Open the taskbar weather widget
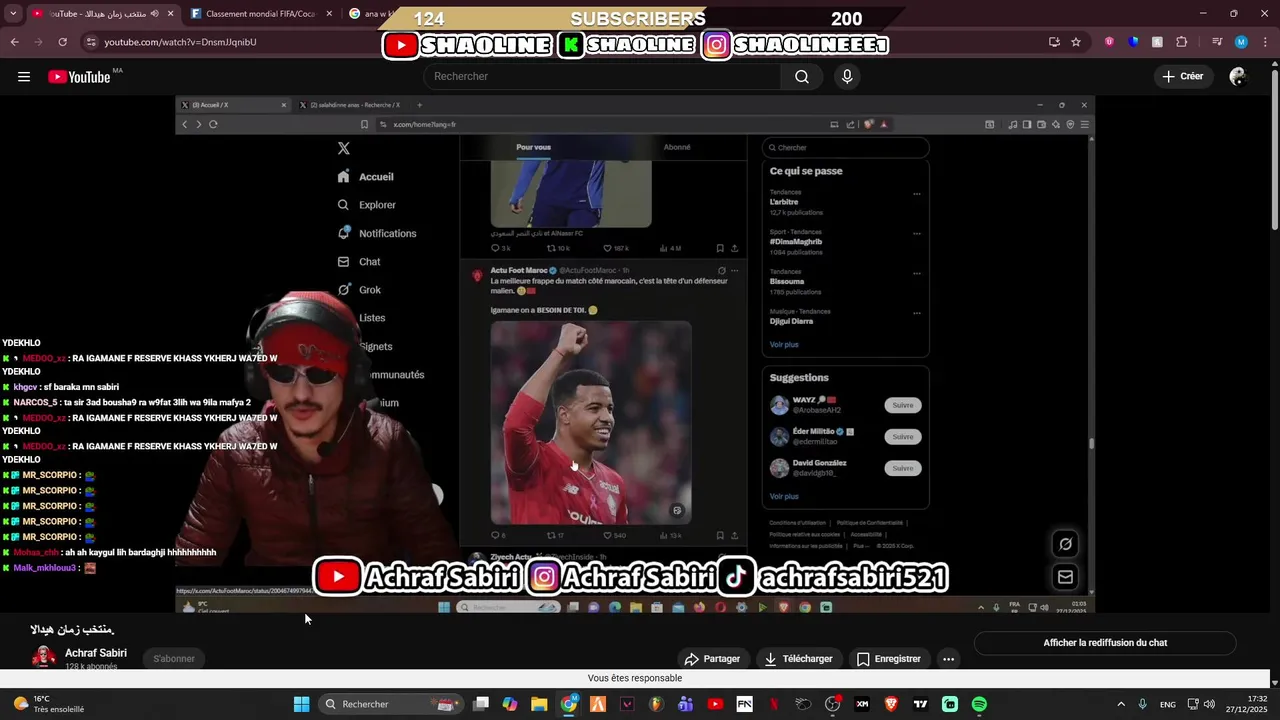Viewport: 1280px width, 720px height. (x=48, y=704)
